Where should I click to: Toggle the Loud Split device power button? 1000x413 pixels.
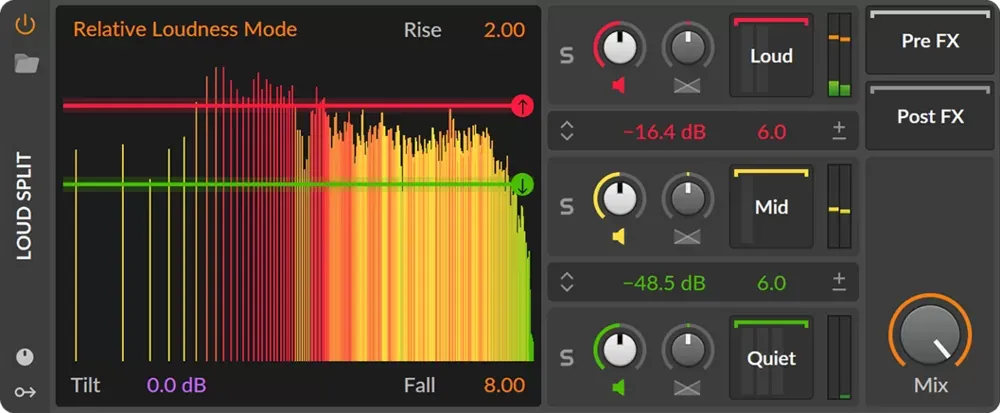point(26,25)
